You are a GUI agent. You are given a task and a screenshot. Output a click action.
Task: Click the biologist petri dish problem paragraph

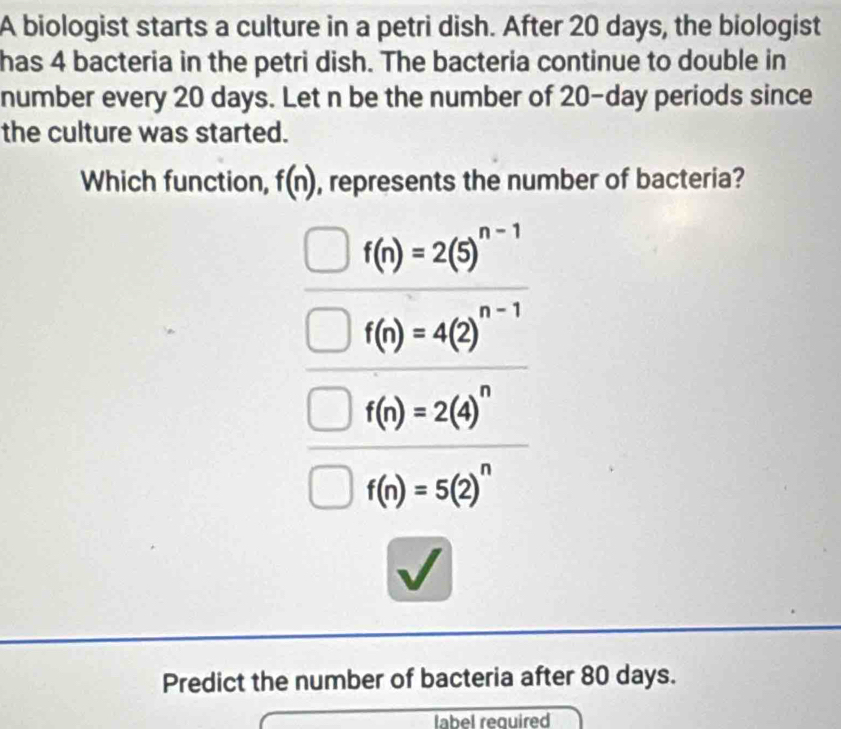[410, 79]
